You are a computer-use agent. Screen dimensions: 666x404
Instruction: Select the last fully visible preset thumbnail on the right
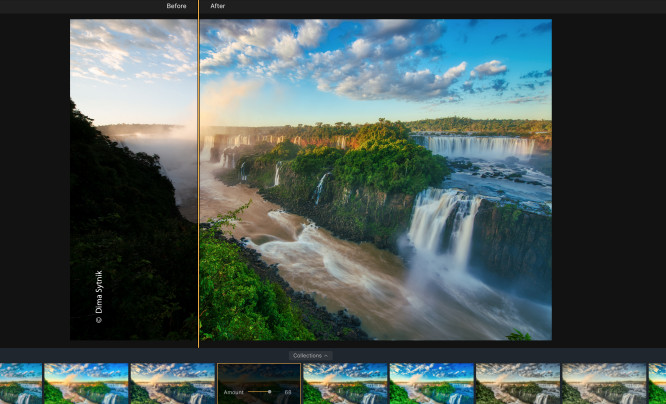coord(604,384)
